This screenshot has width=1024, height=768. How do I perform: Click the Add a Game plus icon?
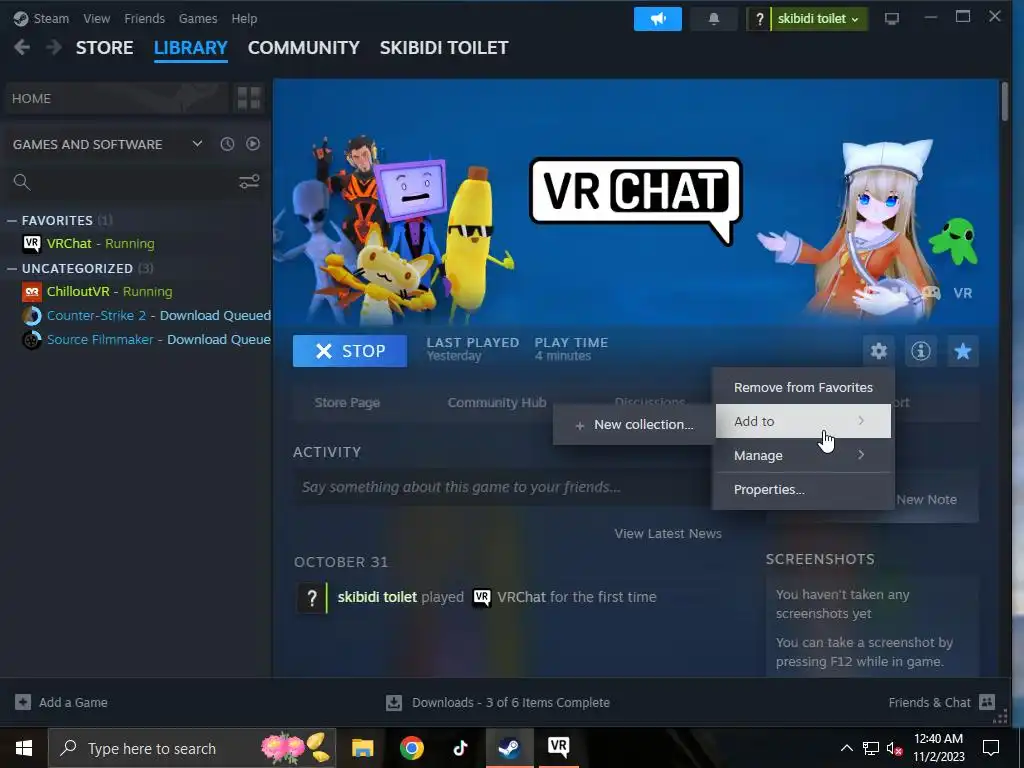(x=23, y=702)
